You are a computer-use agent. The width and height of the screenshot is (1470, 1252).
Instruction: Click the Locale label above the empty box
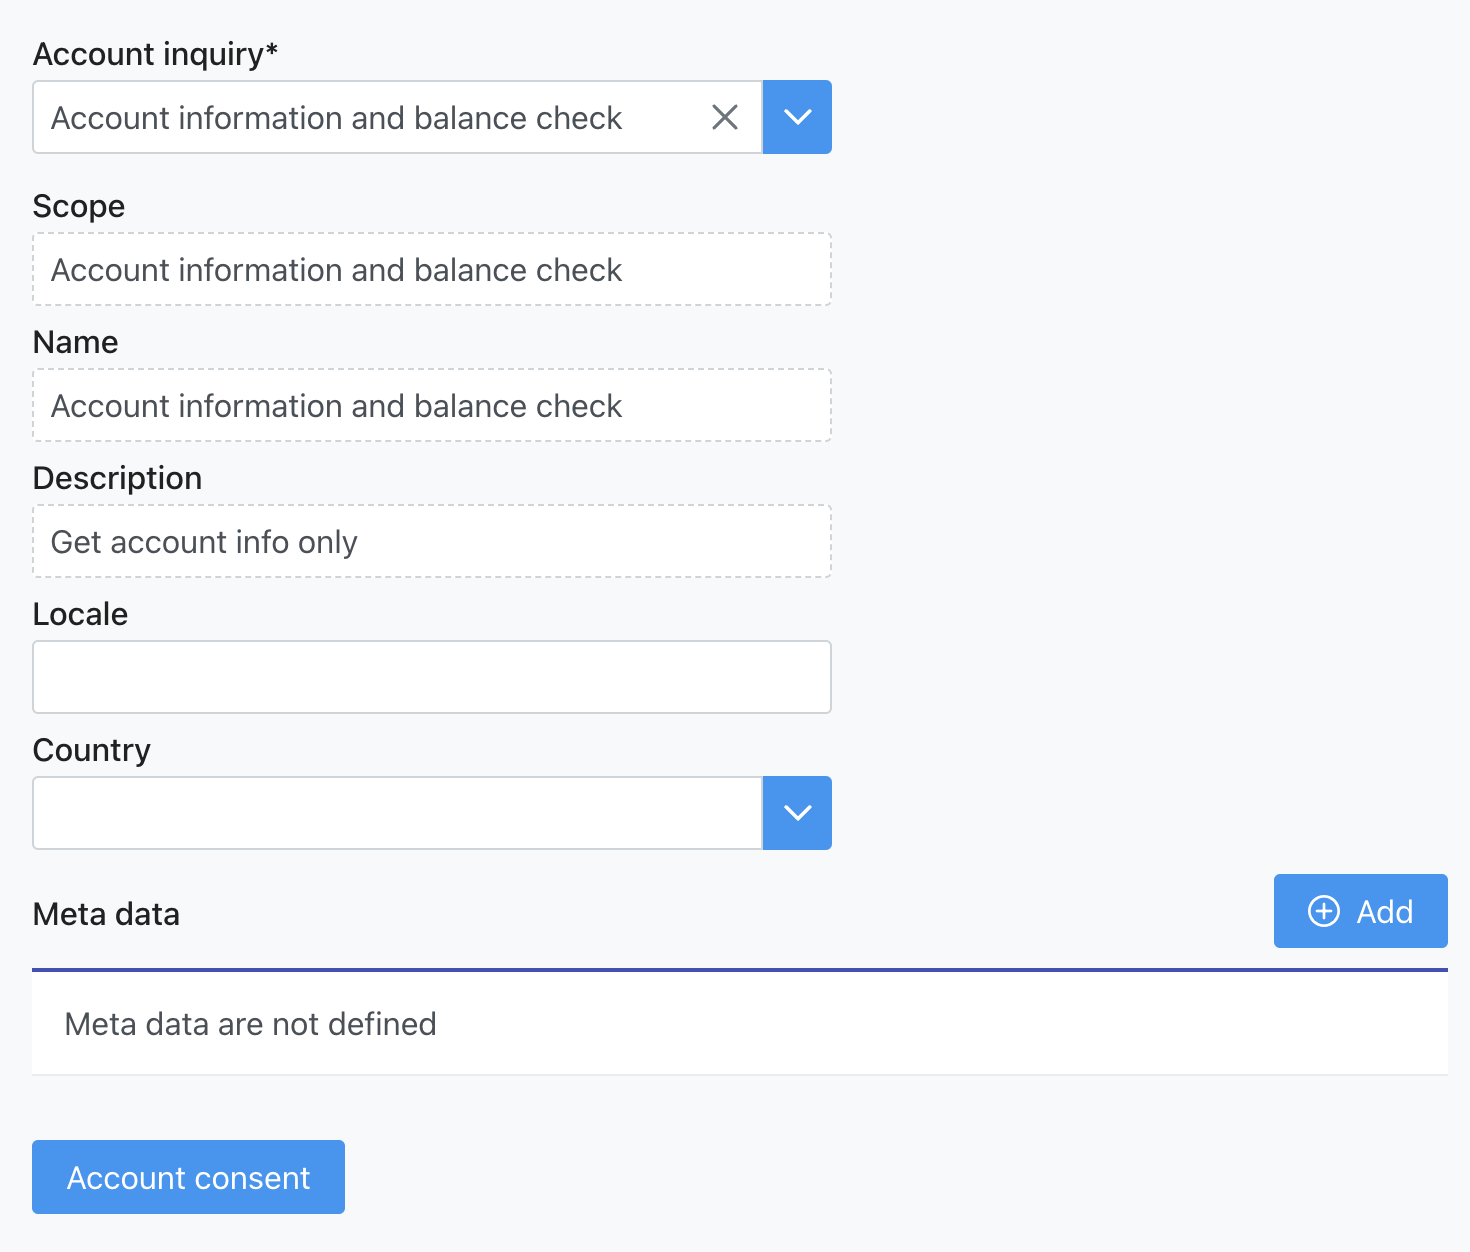pos(80,613)
